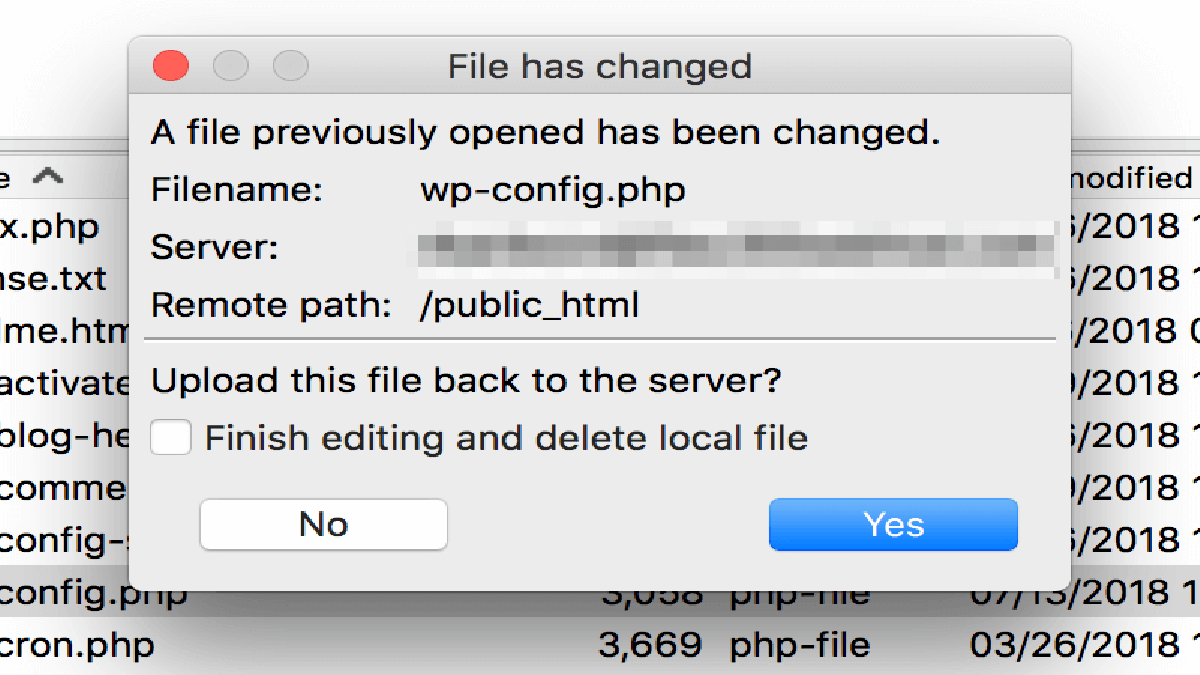
Task: Click the 3,669 file size cell
Action: [x=650, y=645]
